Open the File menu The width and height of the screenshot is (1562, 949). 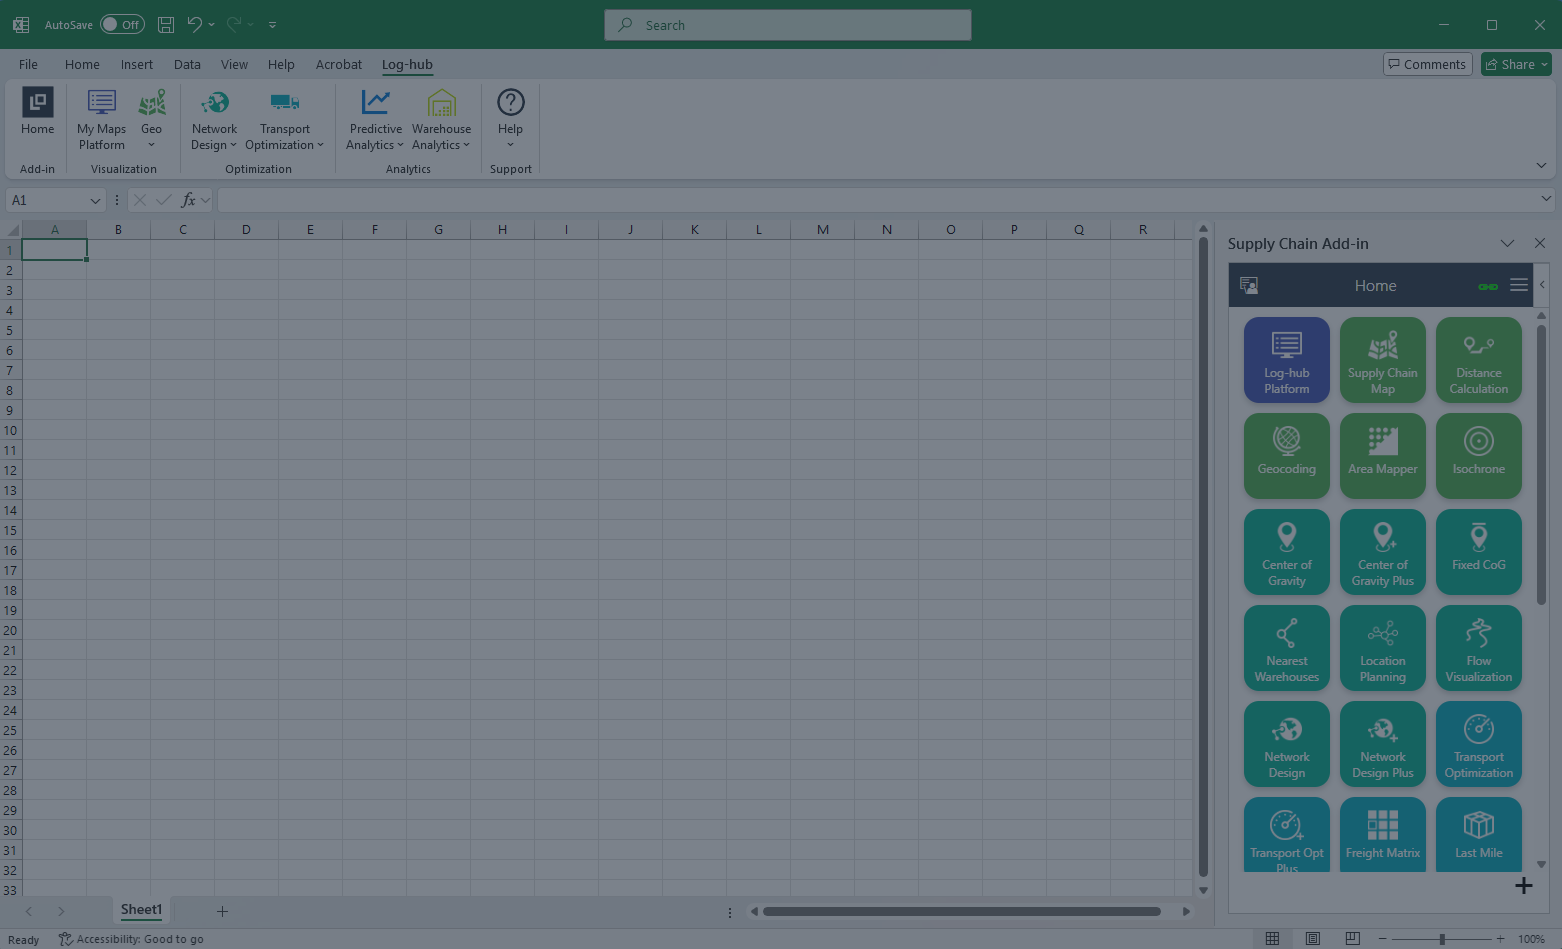pyautogui.click(x=28, y=64)
